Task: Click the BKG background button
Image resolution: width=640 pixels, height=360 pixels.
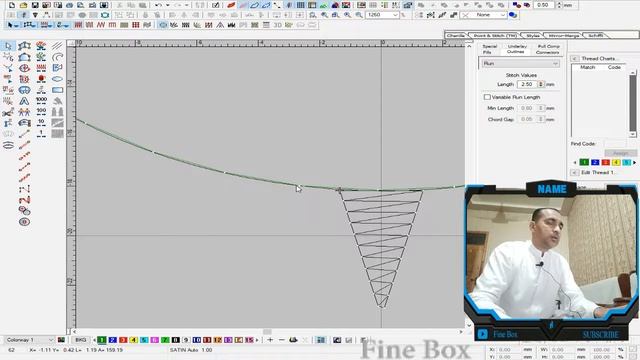Action: (80, 340)
